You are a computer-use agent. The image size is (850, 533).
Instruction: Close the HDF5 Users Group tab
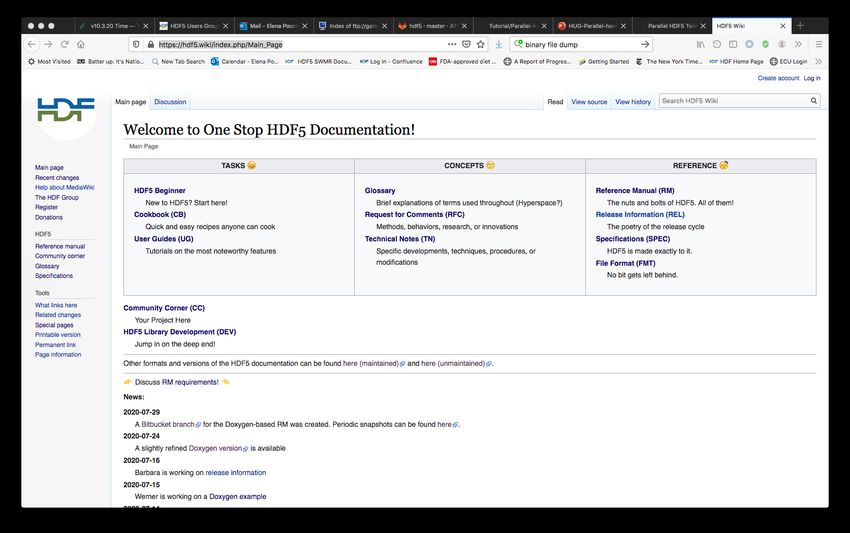[225, 26]
